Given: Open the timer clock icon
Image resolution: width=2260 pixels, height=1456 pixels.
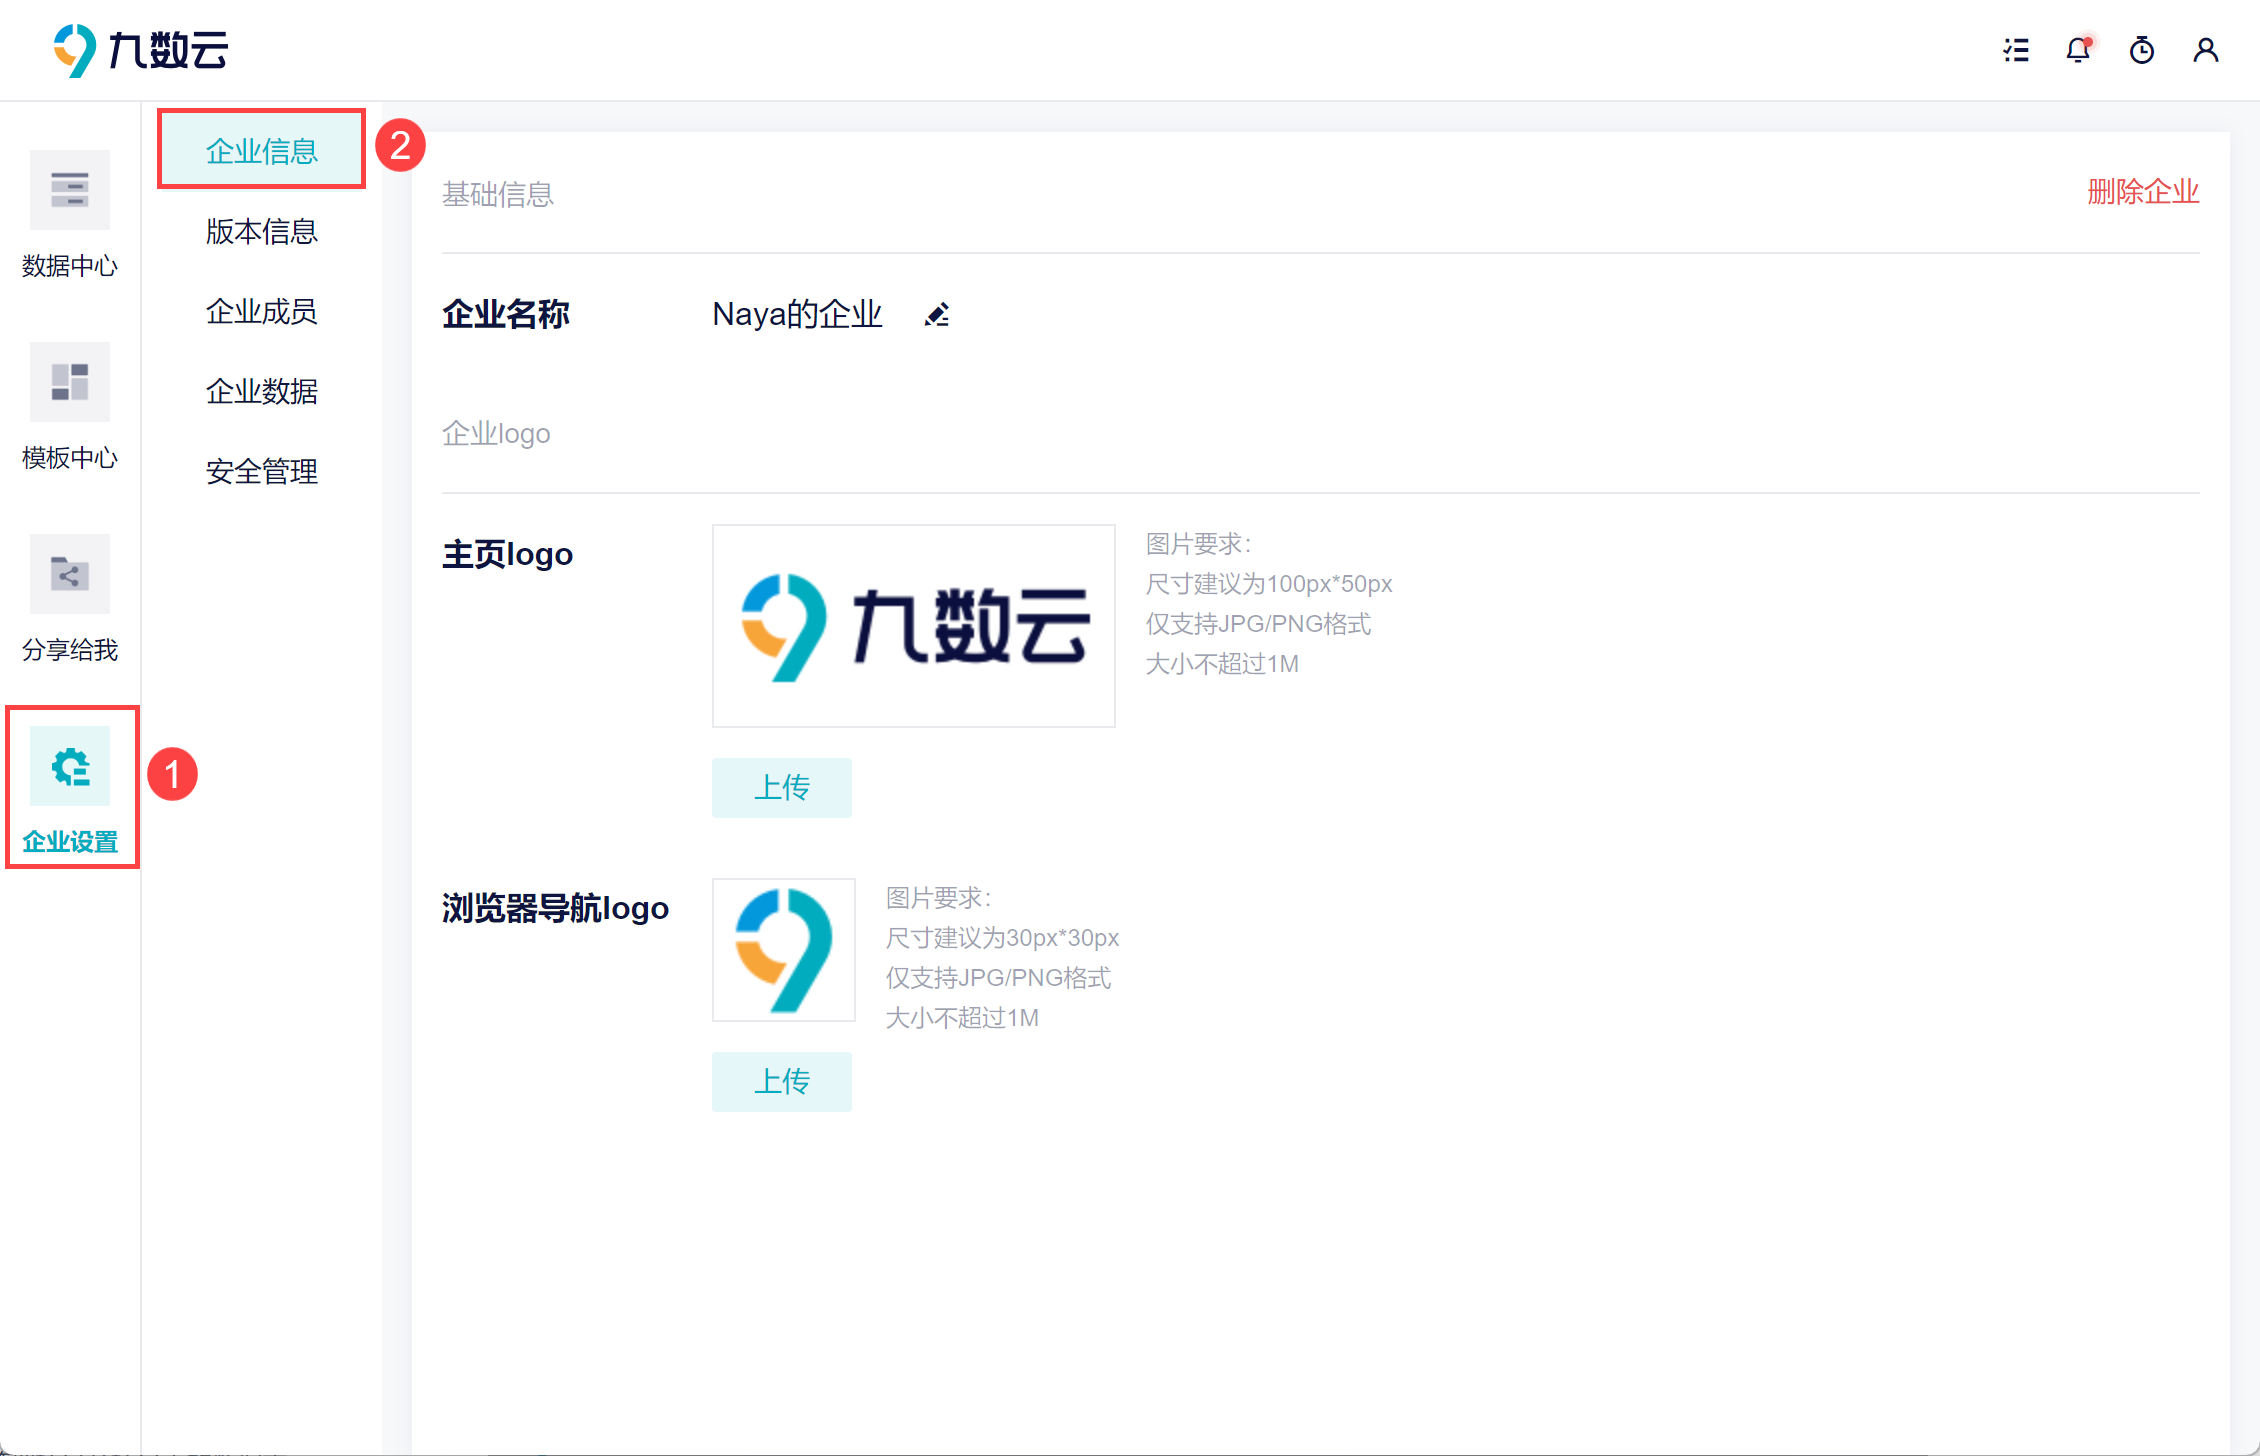Looking at the screenshot, I should [2141, 50].
